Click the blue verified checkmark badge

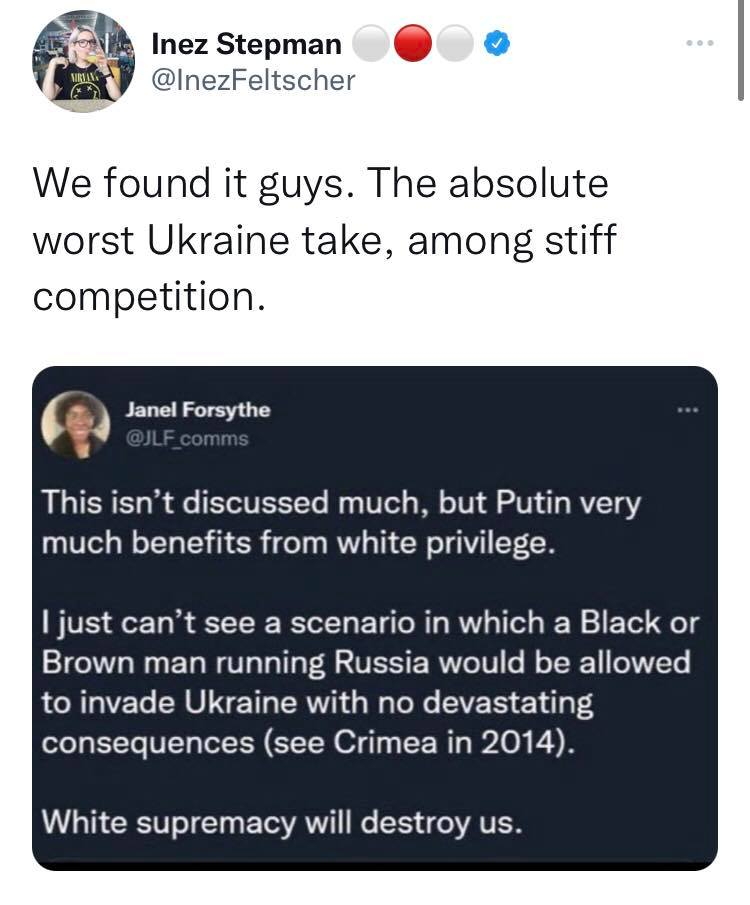496,44
